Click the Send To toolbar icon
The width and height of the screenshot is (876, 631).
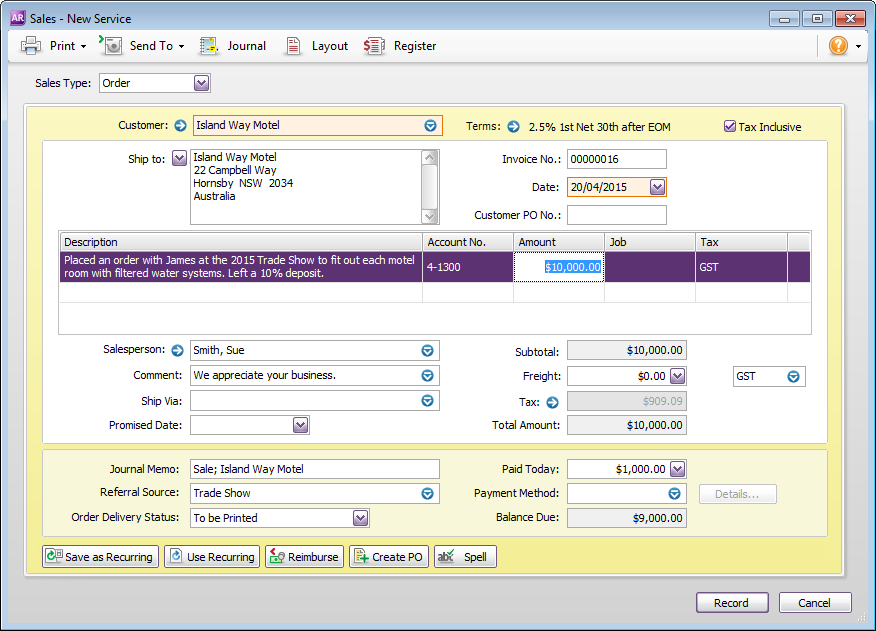(113, 46)
